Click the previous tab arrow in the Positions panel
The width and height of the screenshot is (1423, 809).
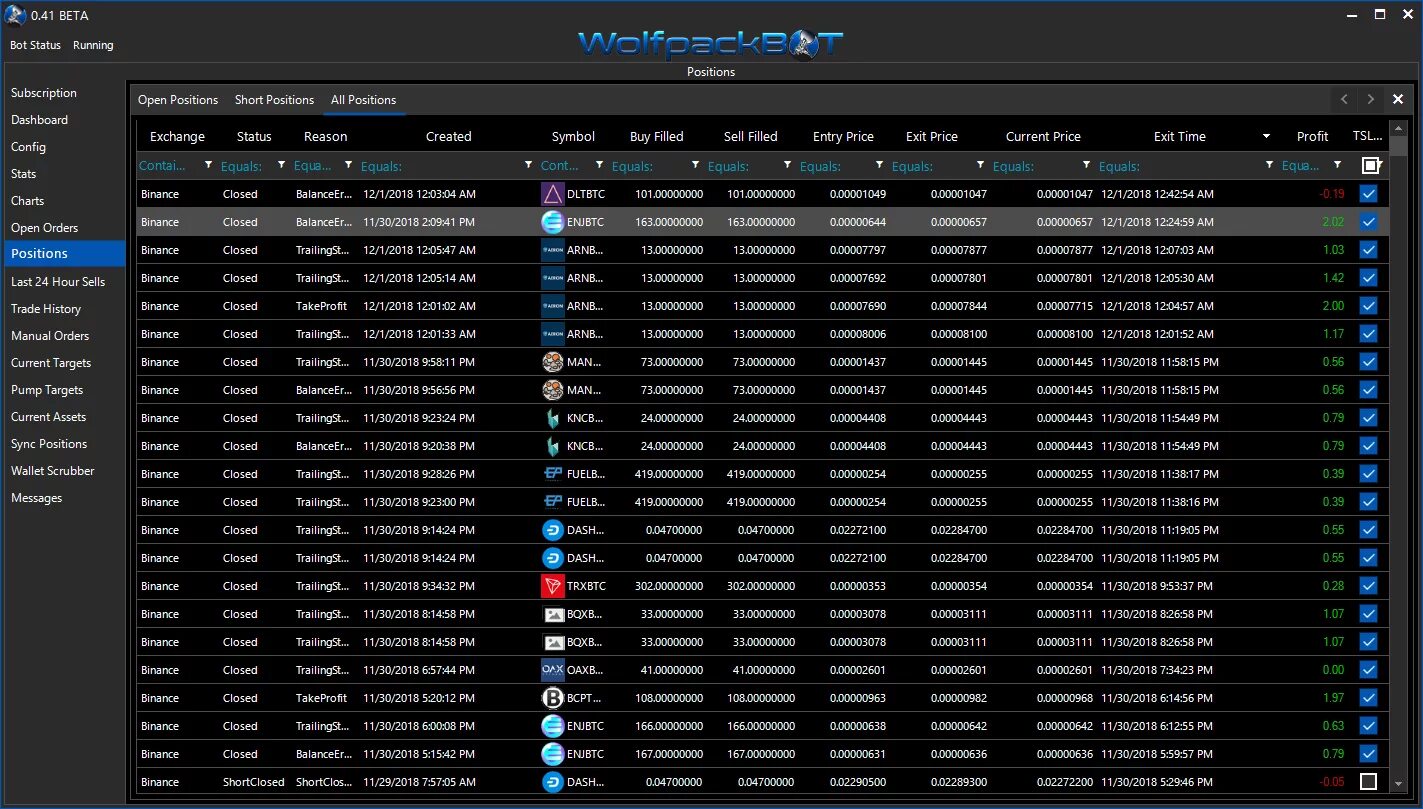point(1344,99)
